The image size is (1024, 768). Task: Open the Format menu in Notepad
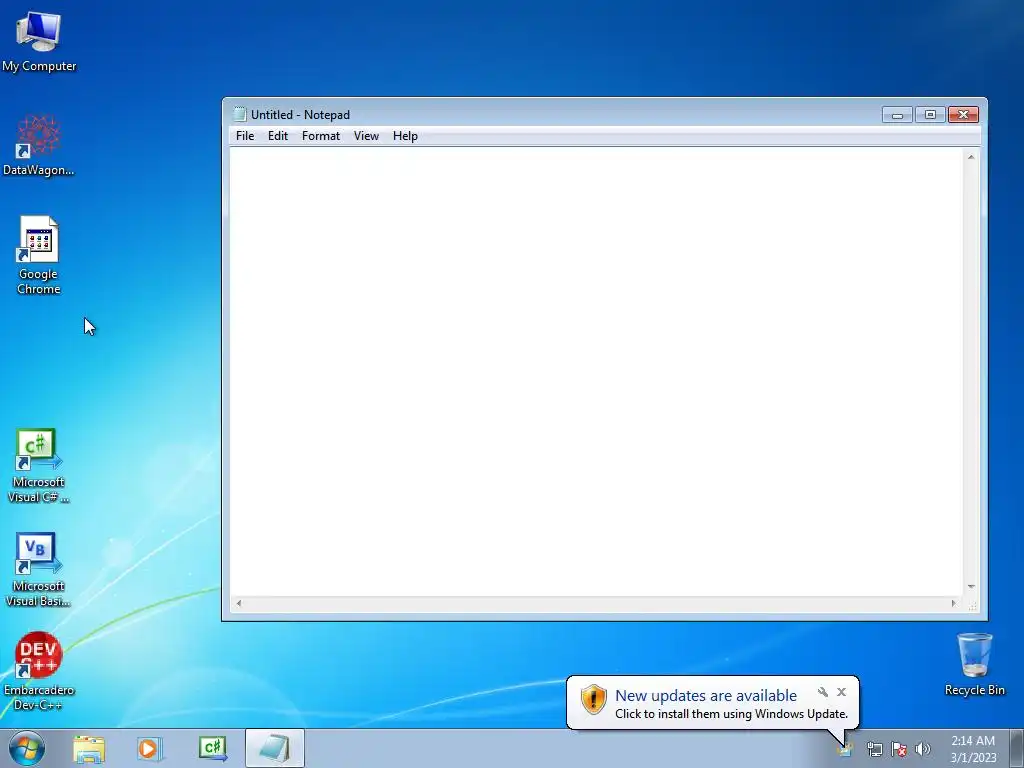[x=321, y=136]
